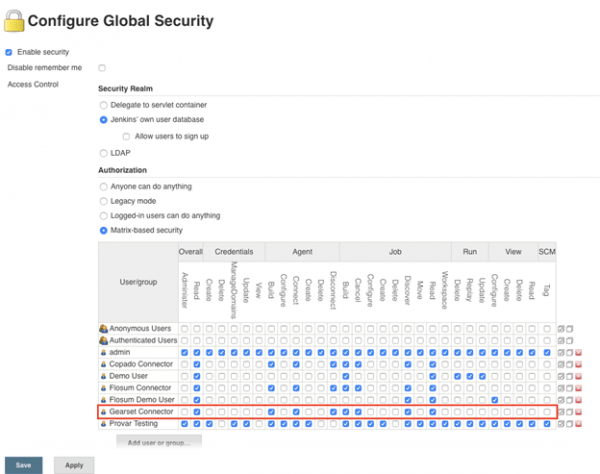Image resolution: width=600 pixels, height=474 pixels.
Task: Select Matrix-based security option
Action: [x=103, y=231]
